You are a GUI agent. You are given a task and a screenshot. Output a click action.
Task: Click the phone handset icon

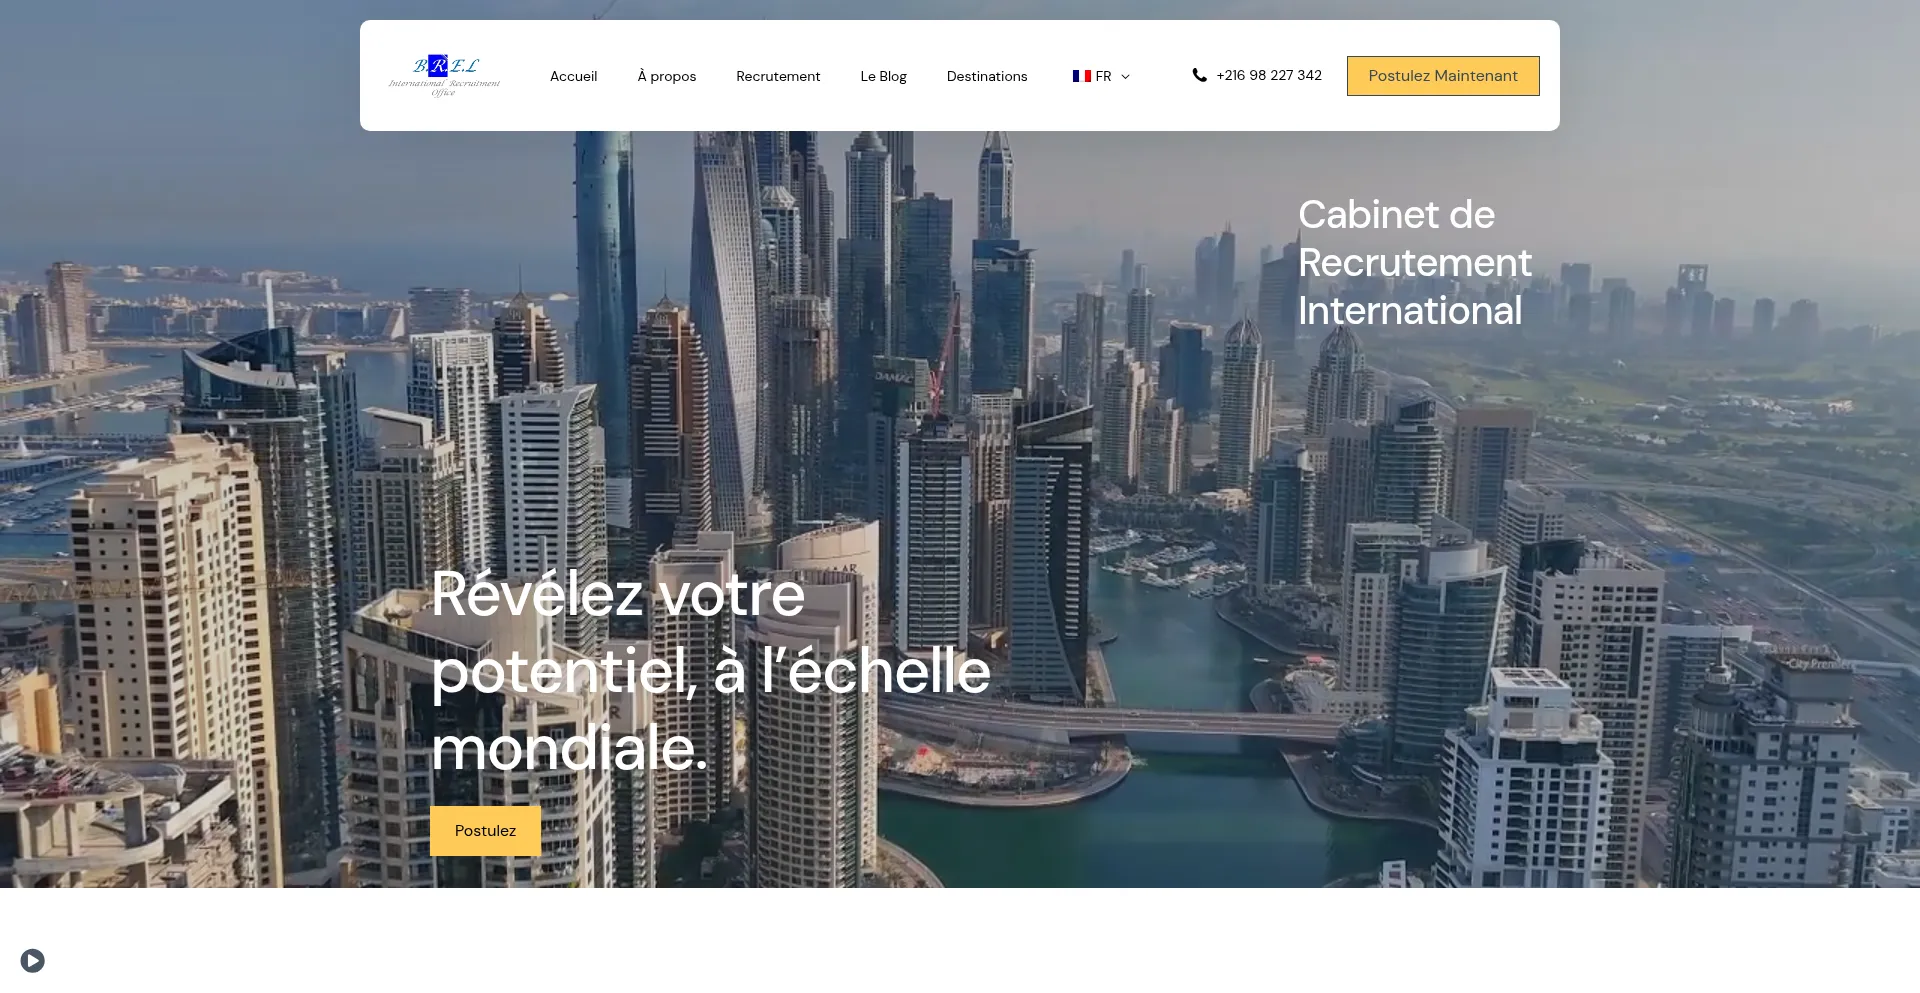(1199, 75)
